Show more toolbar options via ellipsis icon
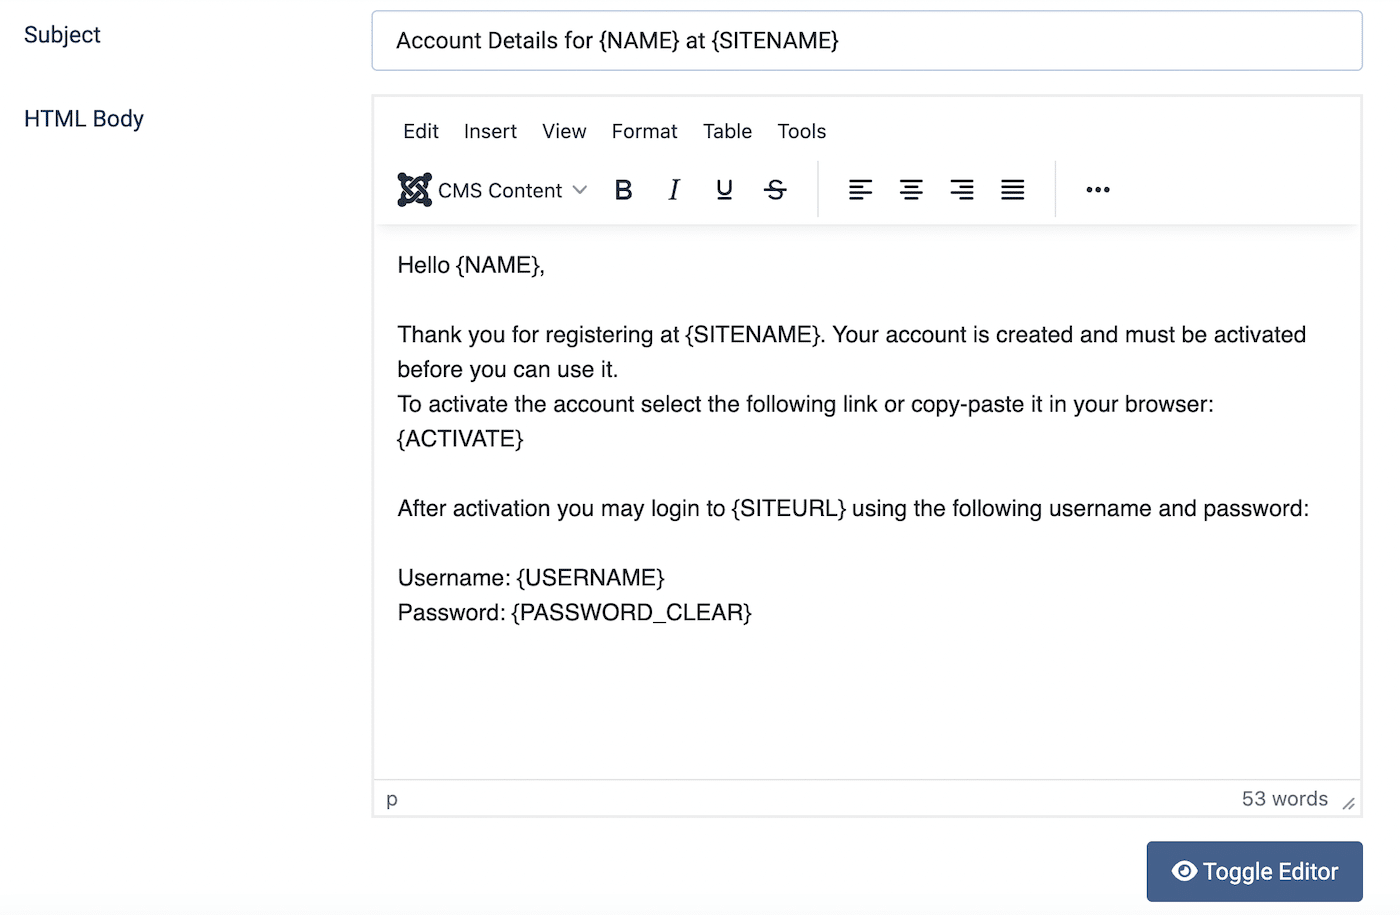This screenshot has height=915, width=1400. point(1097,189)
